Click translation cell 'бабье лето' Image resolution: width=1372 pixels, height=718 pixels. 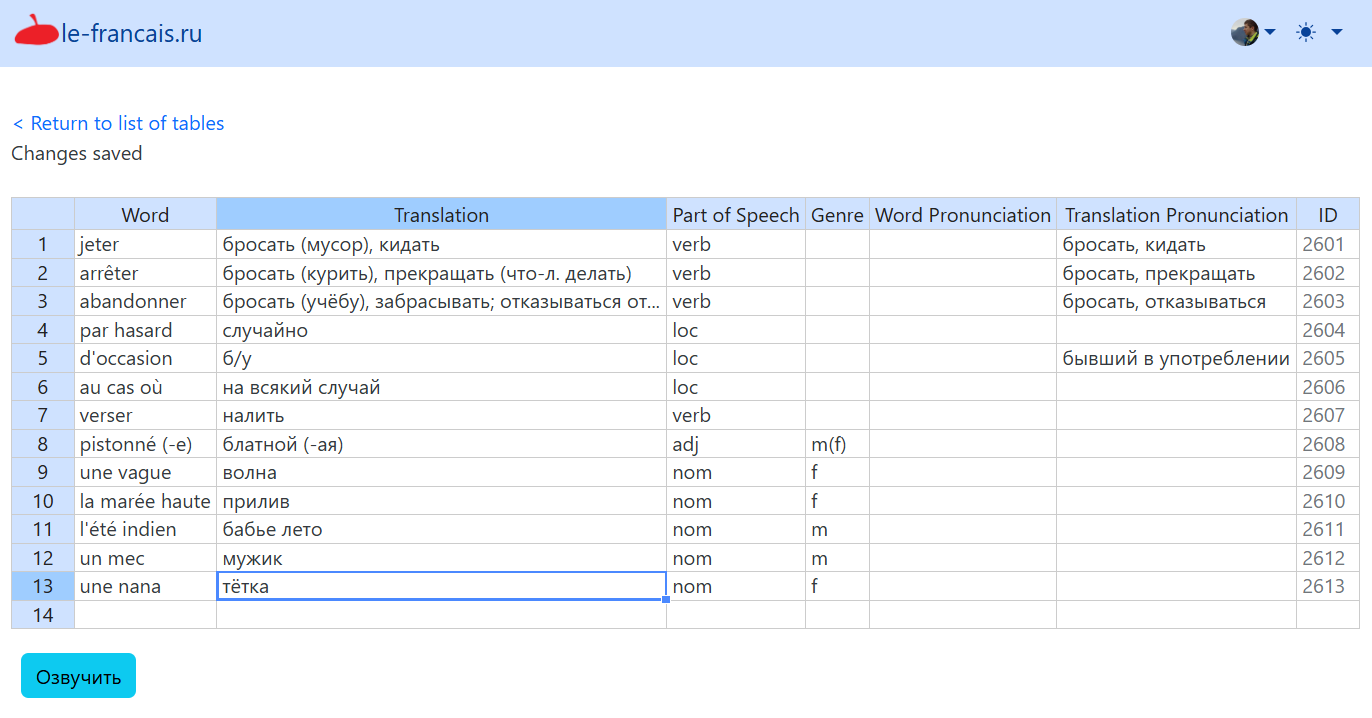click(441, 530)
